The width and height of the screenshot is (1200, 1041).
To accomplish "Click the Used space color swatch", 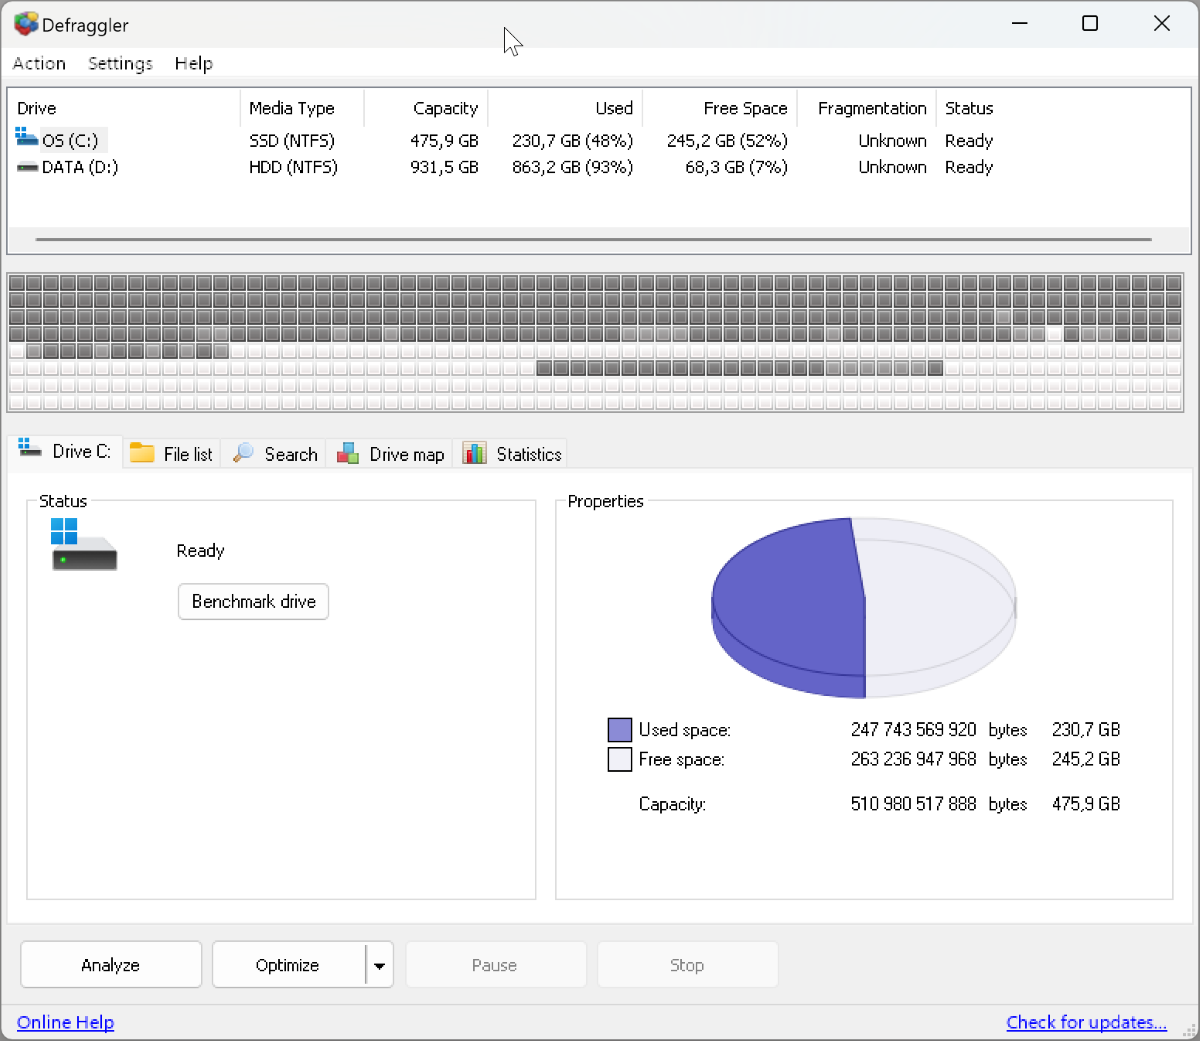I will point(620,730).
